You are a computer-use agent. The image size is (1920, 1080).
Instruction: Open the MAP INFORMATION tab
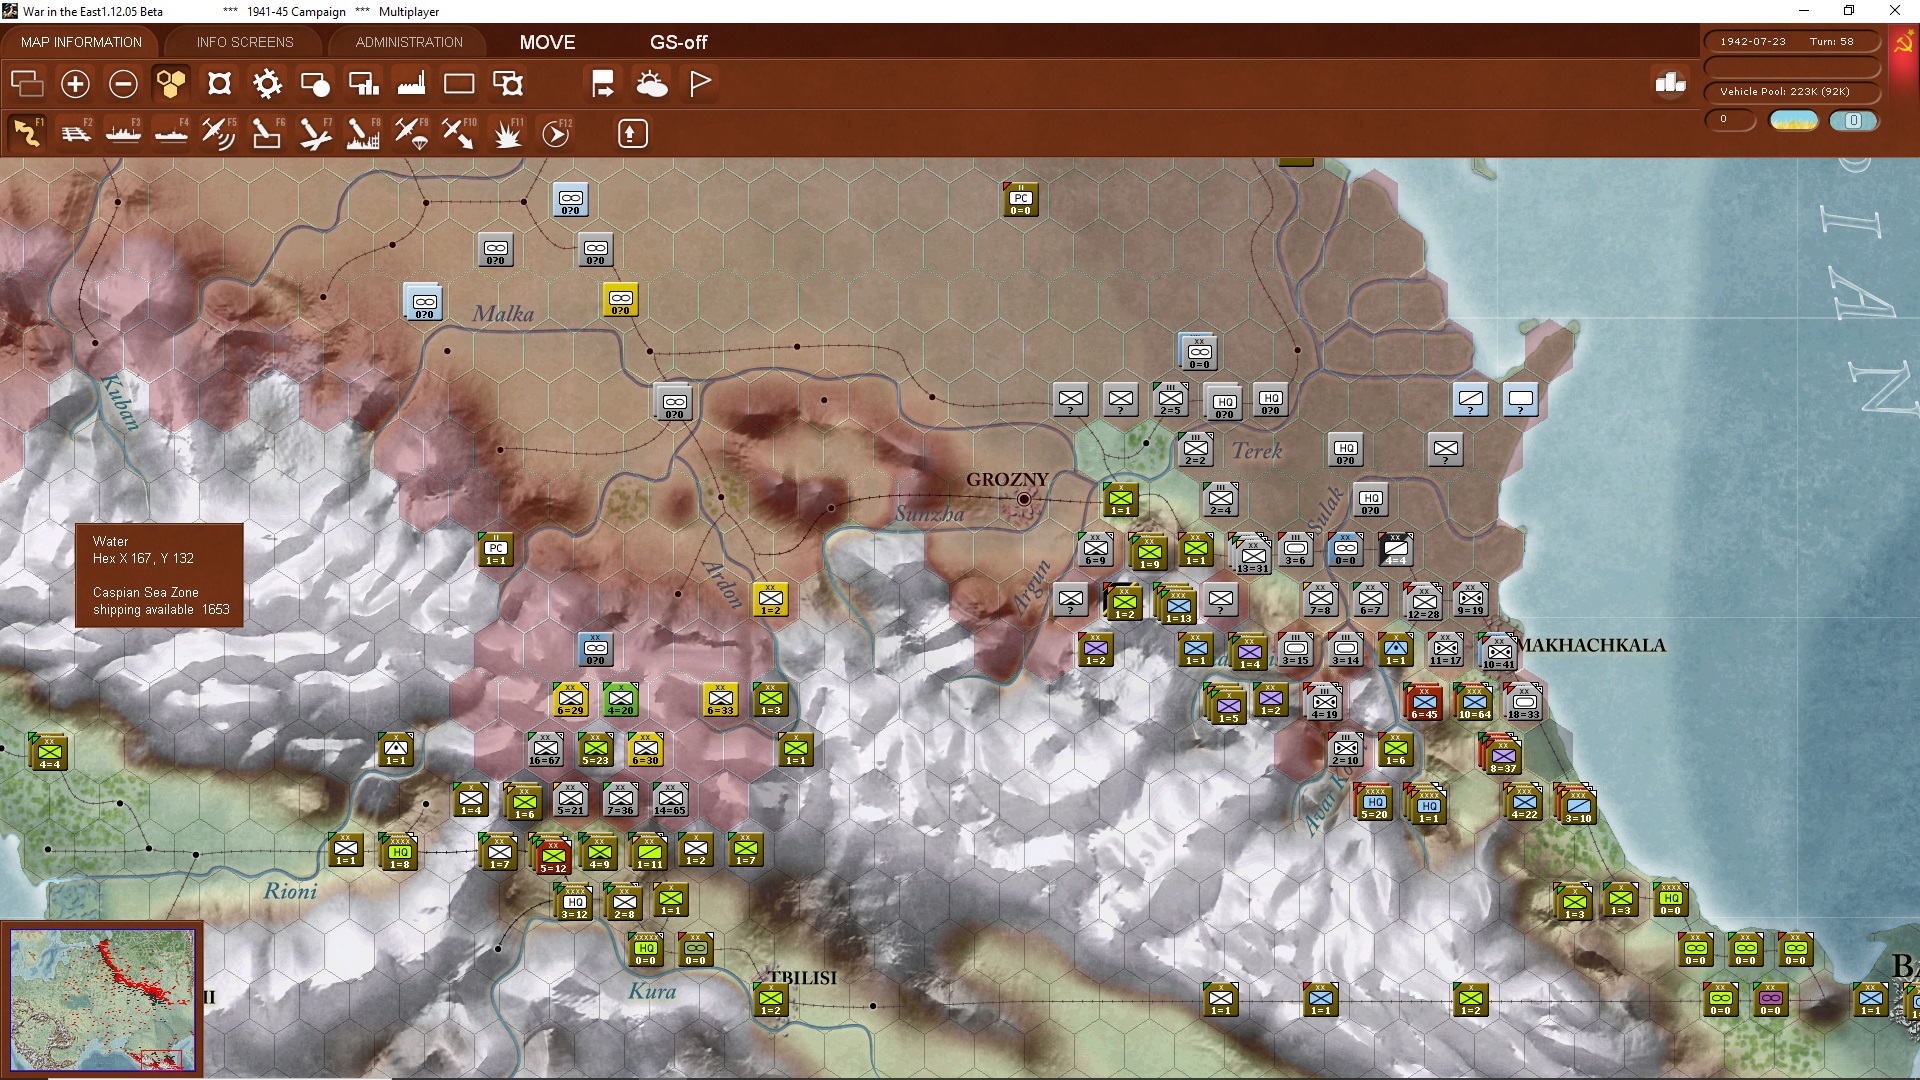pyautogui.click(x=81, y=42)
